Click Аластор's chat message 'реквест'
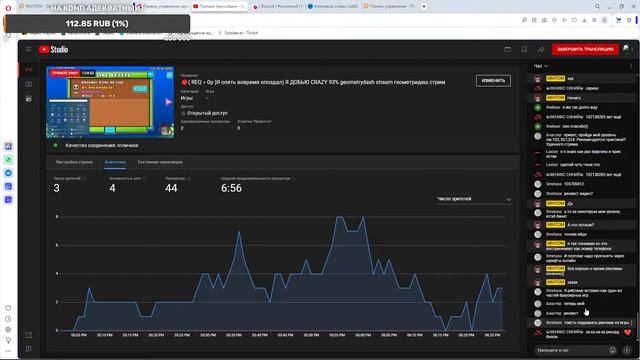The image size is (640, 360). (571, 313)
